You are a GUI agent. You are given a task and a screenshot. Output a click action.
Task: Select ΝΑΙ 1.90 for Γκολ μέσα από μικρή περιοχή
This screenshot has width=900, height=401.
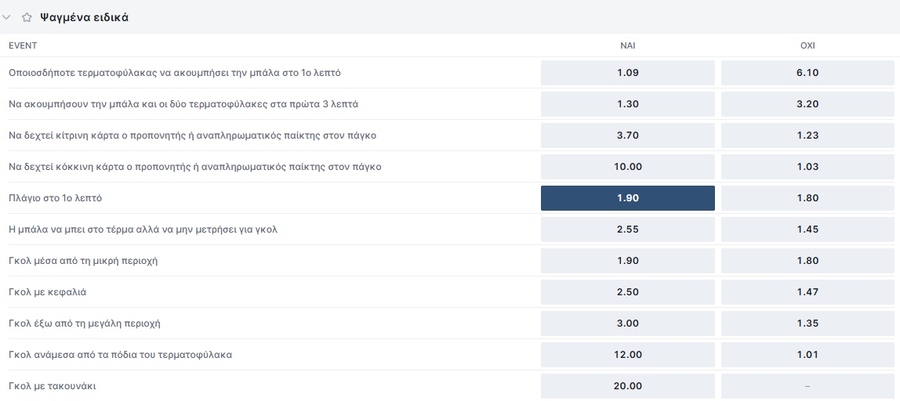click(x=628, y=261)
